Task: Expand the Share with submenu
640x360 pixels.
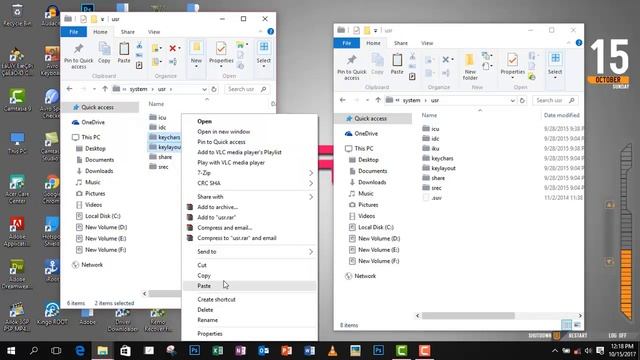Action: [x=249, y=197]
